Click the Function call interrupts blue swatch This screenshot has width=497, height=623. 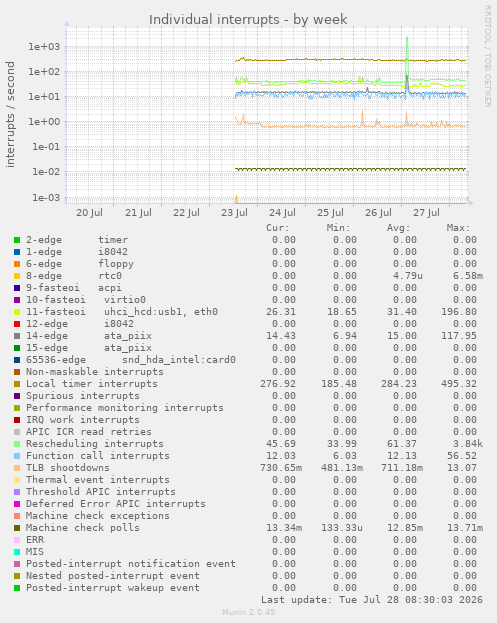click(17, 456)
